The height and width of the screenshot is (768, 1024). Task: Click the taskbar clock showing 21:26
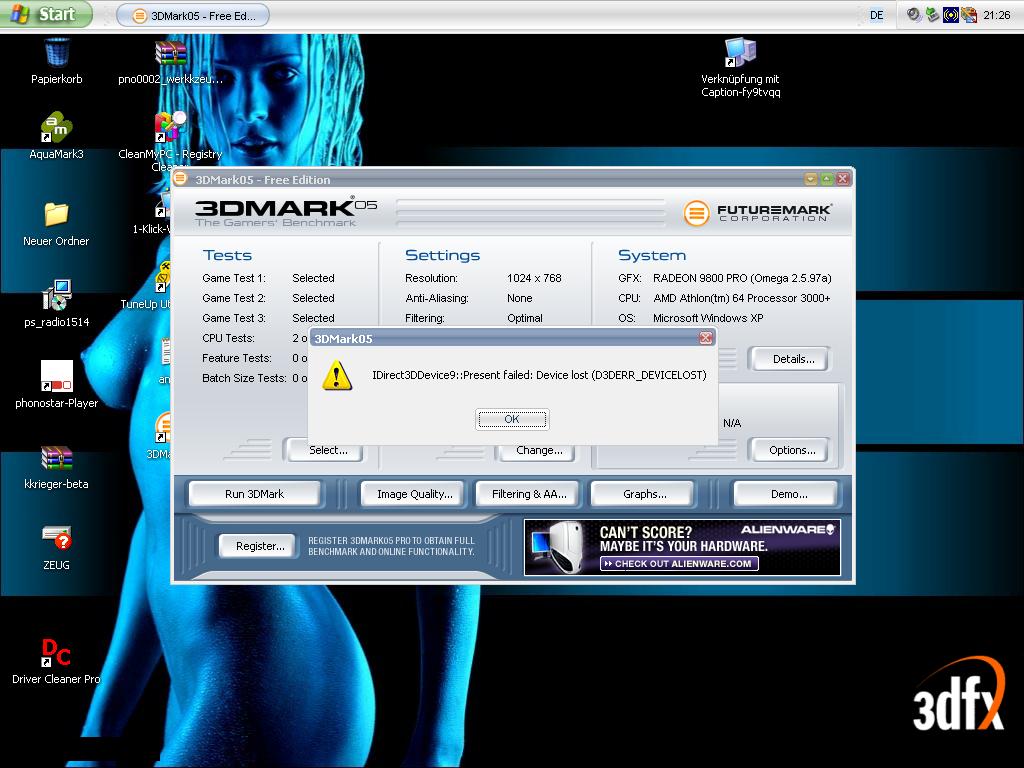[x=997, y=15]
